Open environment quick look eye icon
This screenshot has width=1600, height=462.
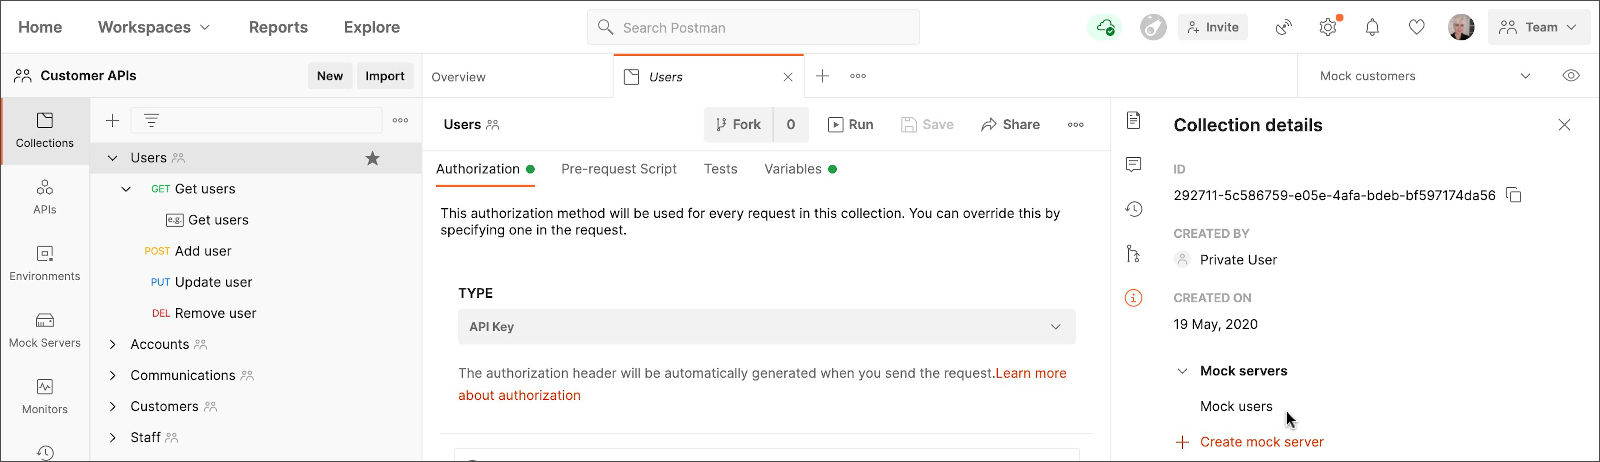coord(1571,76)
